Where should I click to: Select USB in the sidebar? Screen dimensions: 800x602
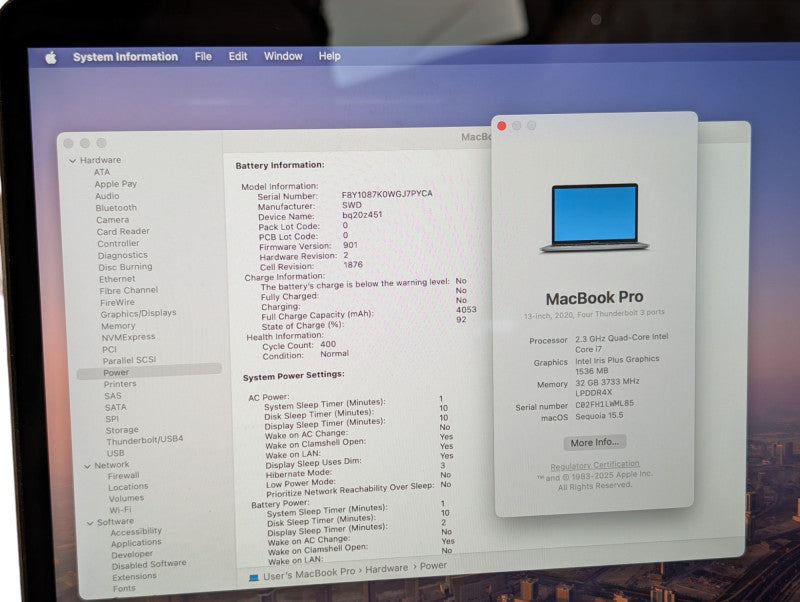tap(115, 453)
